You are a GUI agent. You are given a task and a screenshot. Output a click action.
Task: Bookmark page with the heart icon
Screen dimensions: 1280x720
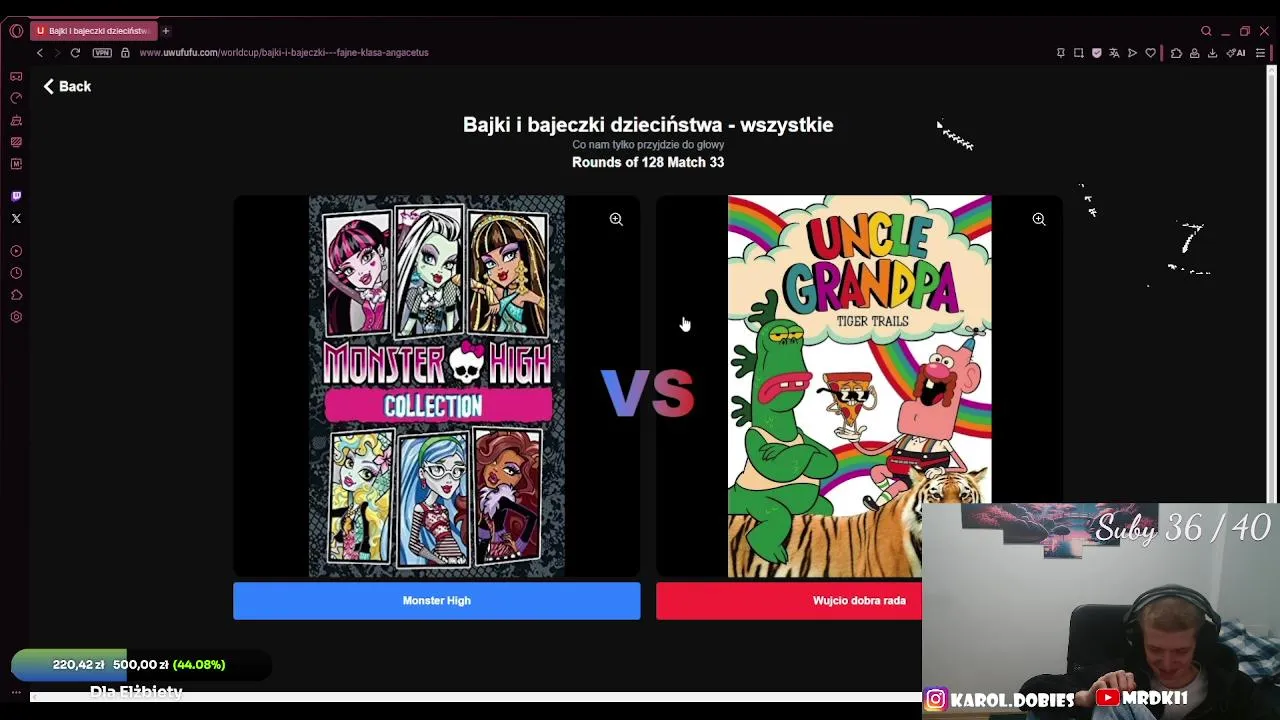coord(1151,53)
